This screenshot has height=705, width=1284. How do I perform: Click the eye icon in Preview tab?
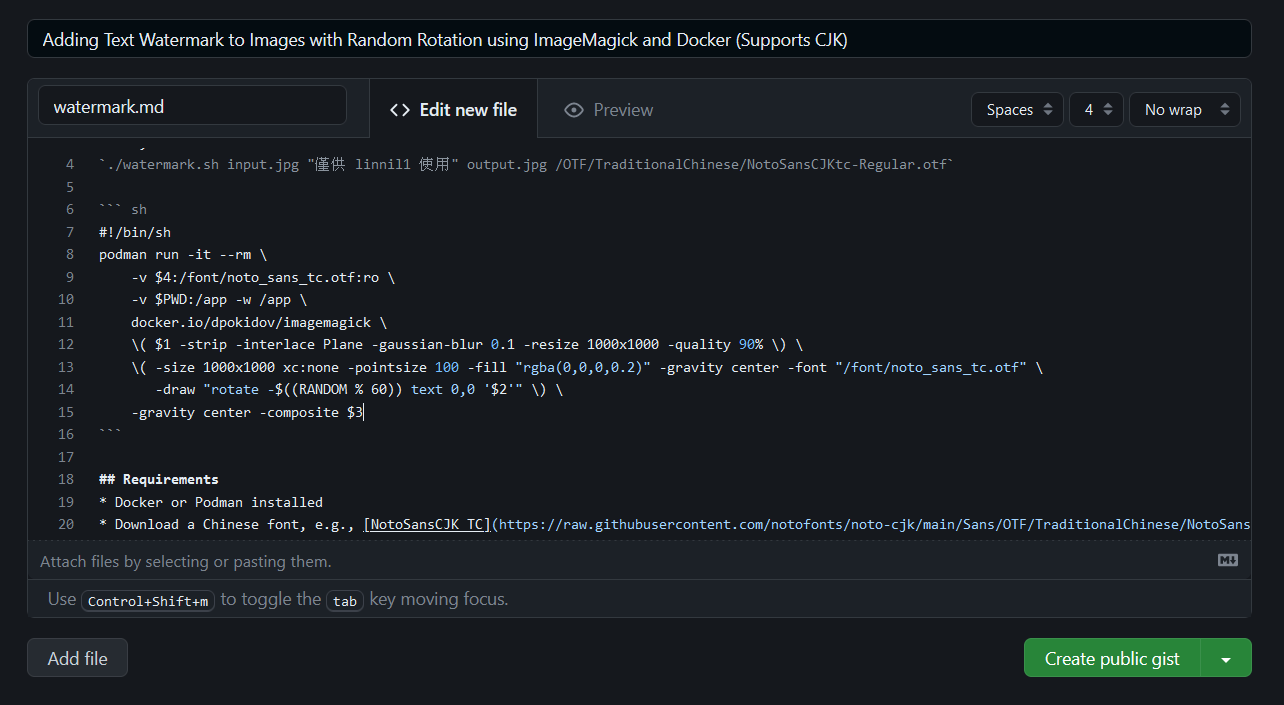tap(573, 110)
